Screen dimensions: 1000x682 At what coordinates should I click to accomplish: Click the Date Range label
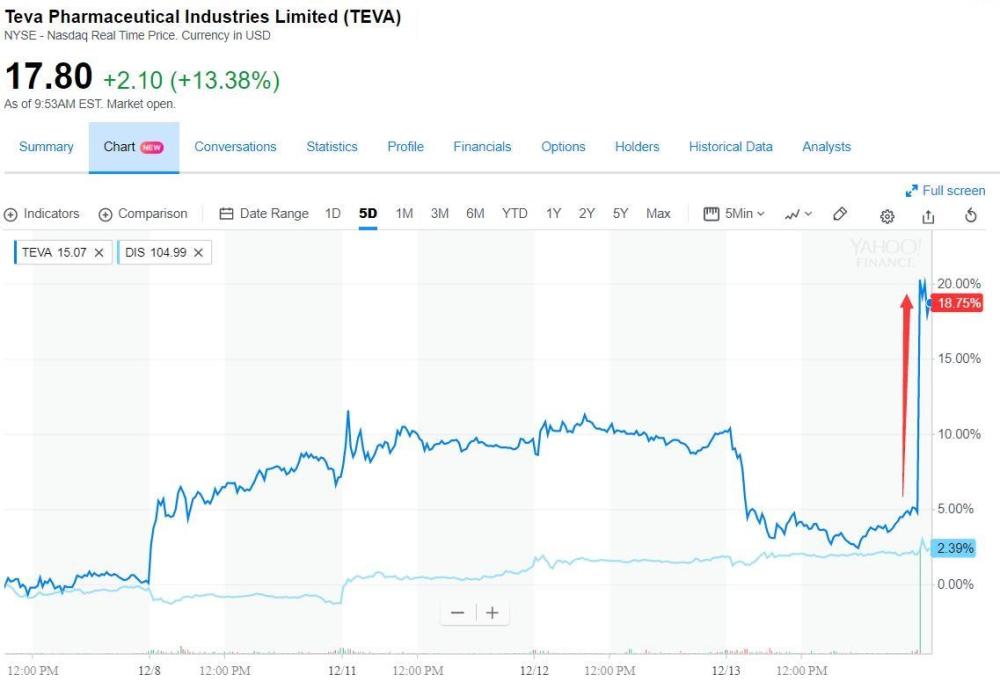tap(274, 214)
